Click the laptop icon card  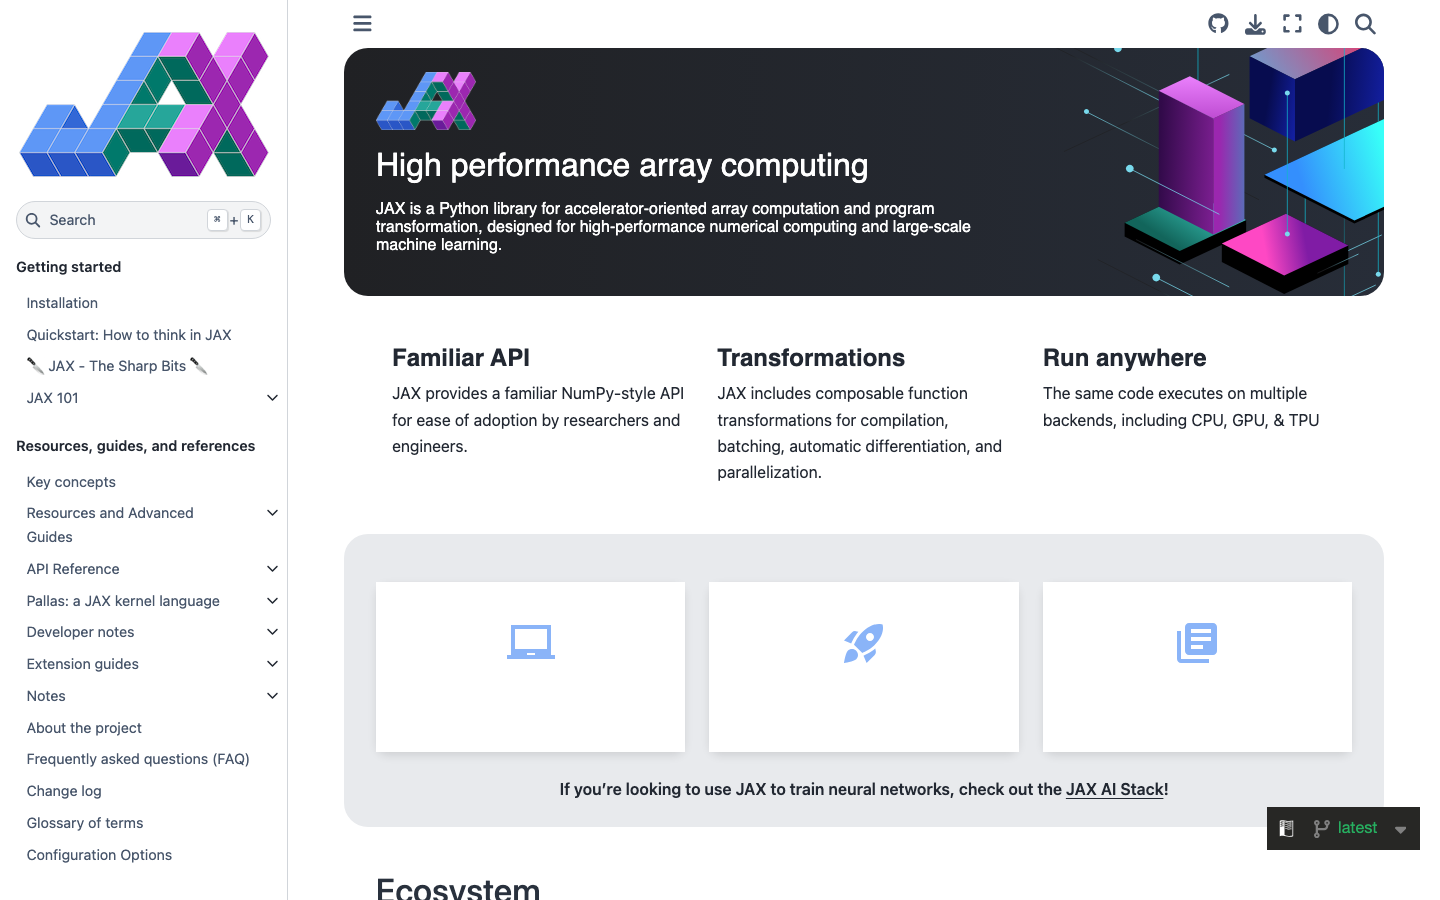pos(530,667)
